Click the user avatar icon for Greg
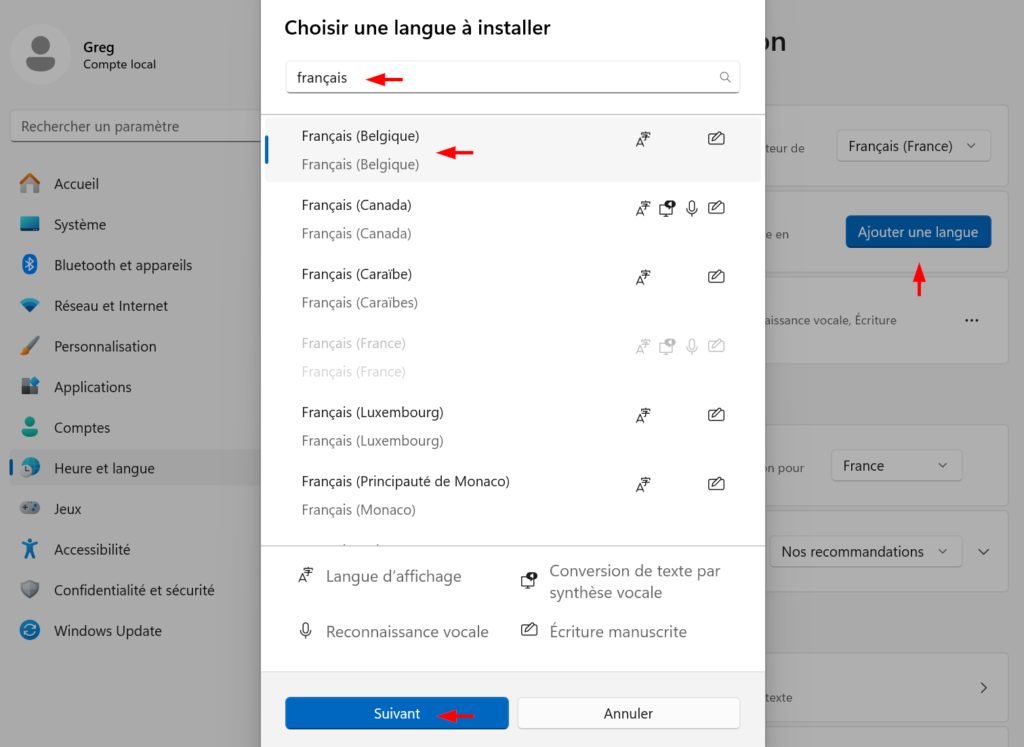 tap(40, 54)
